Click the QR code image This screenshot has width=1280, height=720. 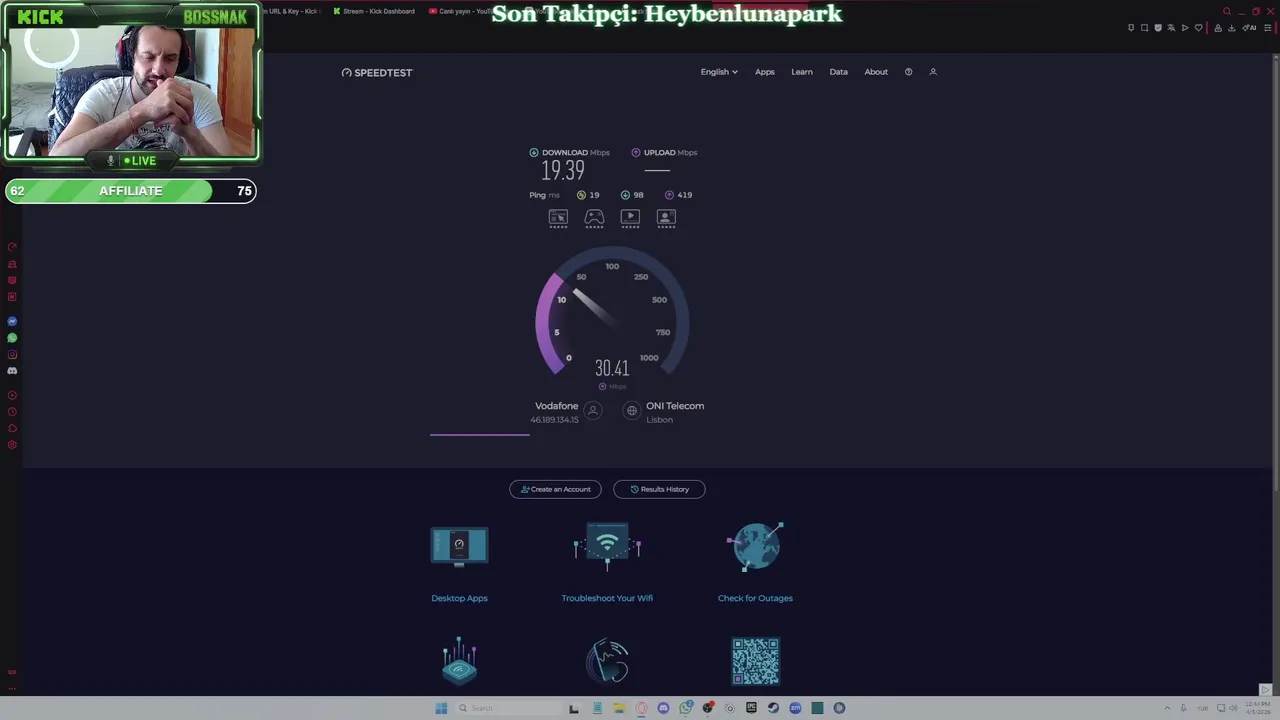tap(755, 661)
